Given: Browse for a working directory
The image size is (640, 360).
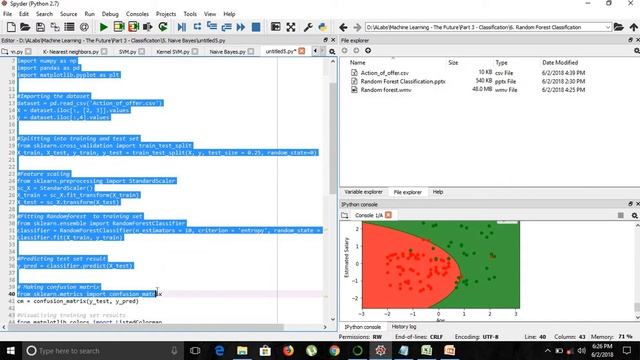Looking at the screenshot, I should click(619, 27).
